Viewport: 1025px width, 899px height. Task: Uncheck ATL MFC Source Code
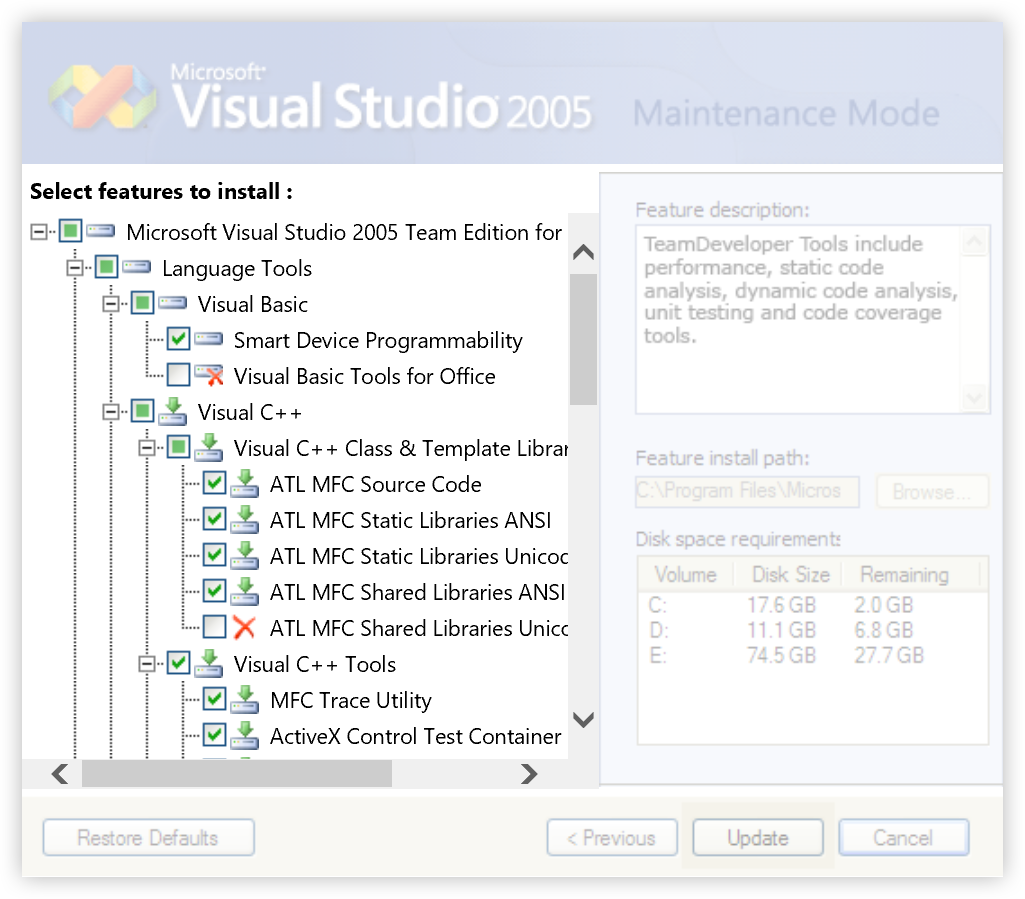click(x=214, y=483)
